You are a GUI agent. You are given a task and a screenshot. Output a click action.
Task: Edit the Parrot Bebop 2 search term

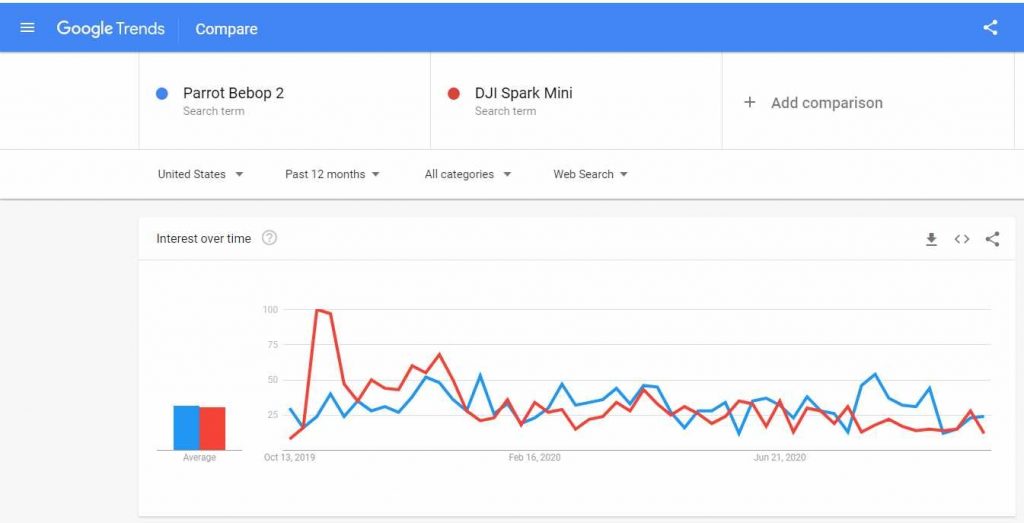click(233, 93)
